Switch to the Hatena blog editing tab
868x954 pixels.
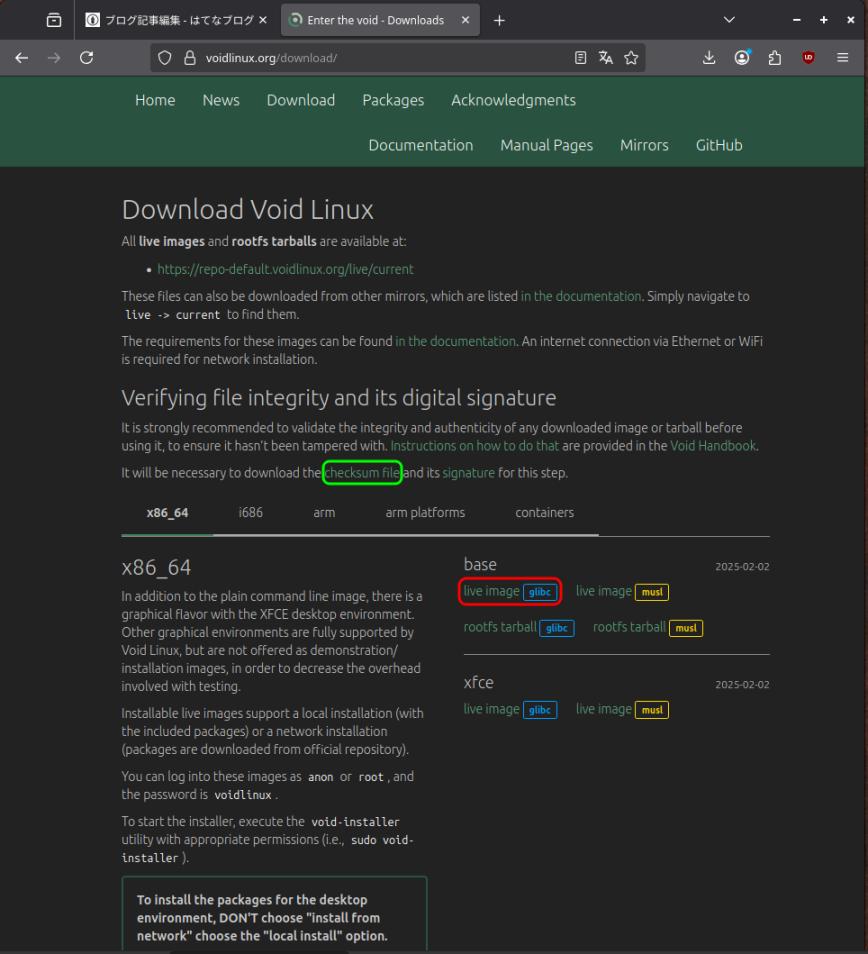tap(175, 20)
